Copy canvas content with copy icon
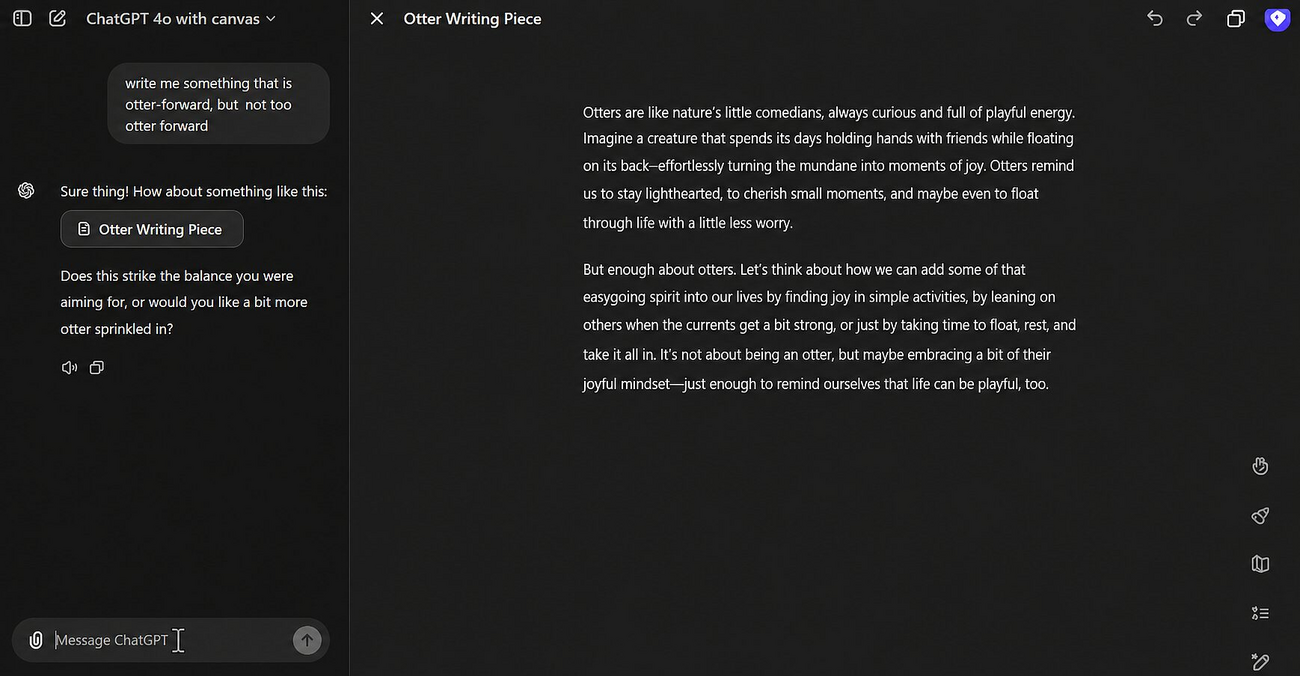Image resolution: width=1300 pixels, height=676 pixels. coord(1236,18)
